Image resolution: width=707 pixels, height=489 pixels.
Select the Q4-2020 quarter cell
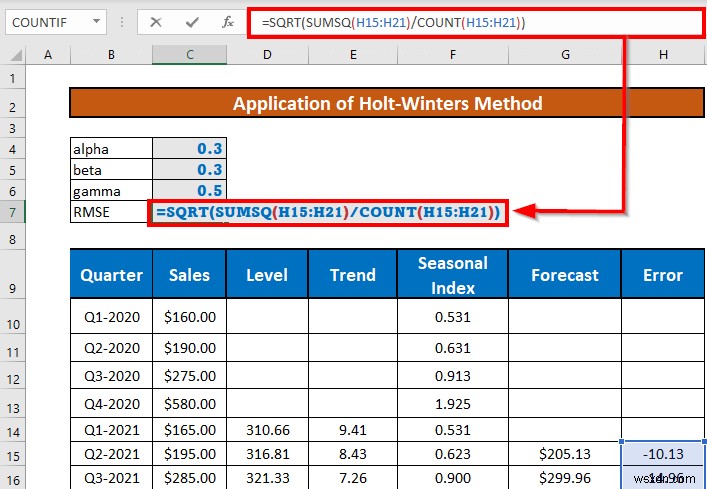tap(111, 403)
